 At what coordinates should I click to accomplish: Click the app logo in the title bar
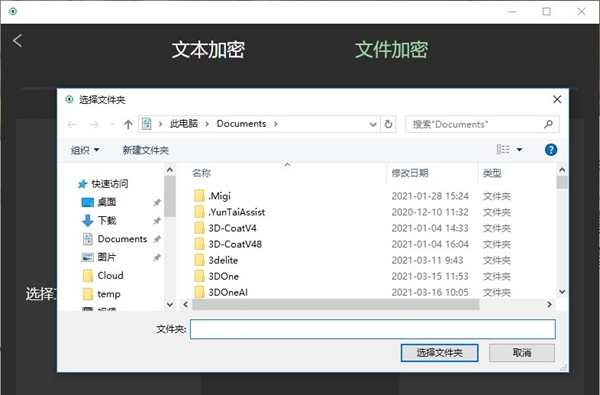tap(13, 11)
